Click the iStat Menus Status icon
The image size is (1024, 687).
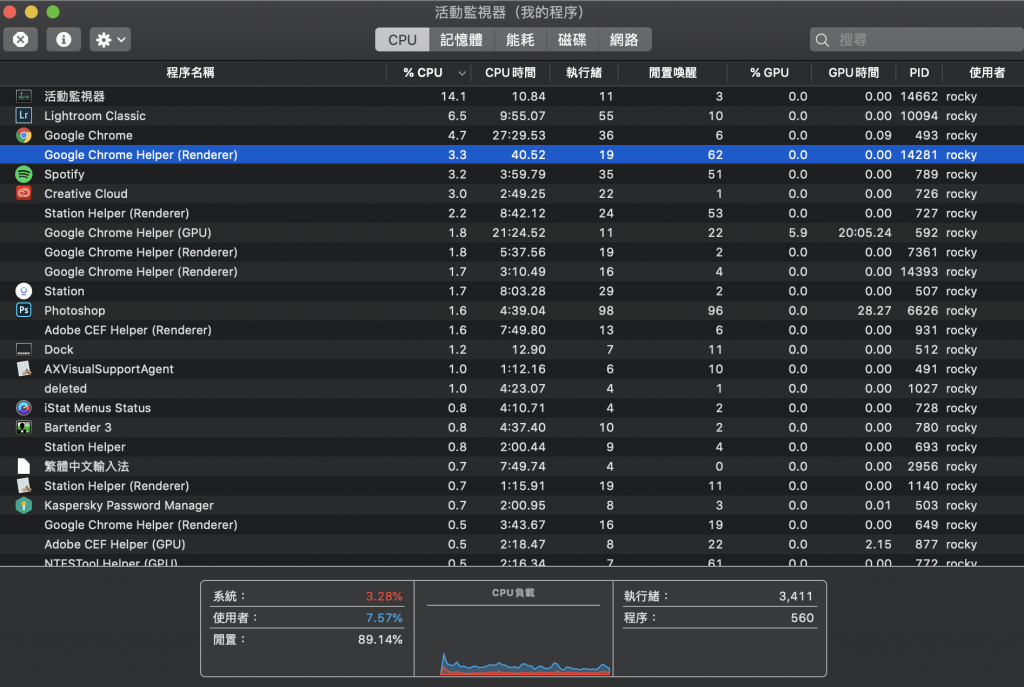click(24, 408)
